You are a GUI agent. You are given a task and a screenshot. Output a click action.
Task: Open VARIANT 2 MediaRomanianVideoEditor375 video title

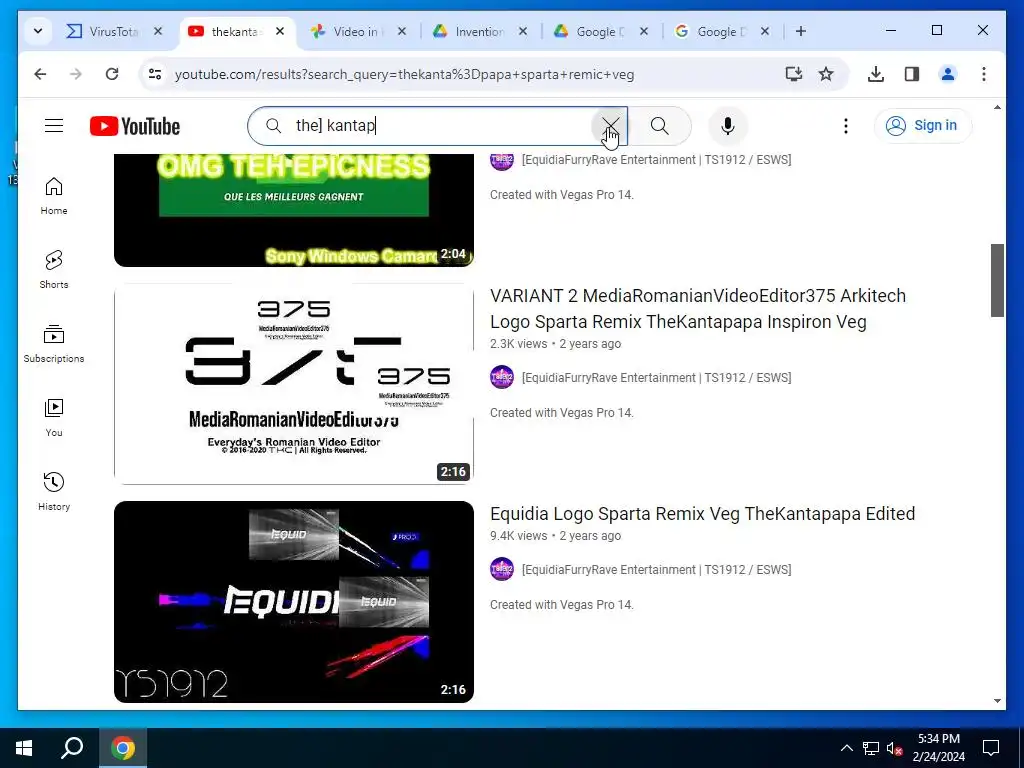pyautogui.click(x=697, y=309)
